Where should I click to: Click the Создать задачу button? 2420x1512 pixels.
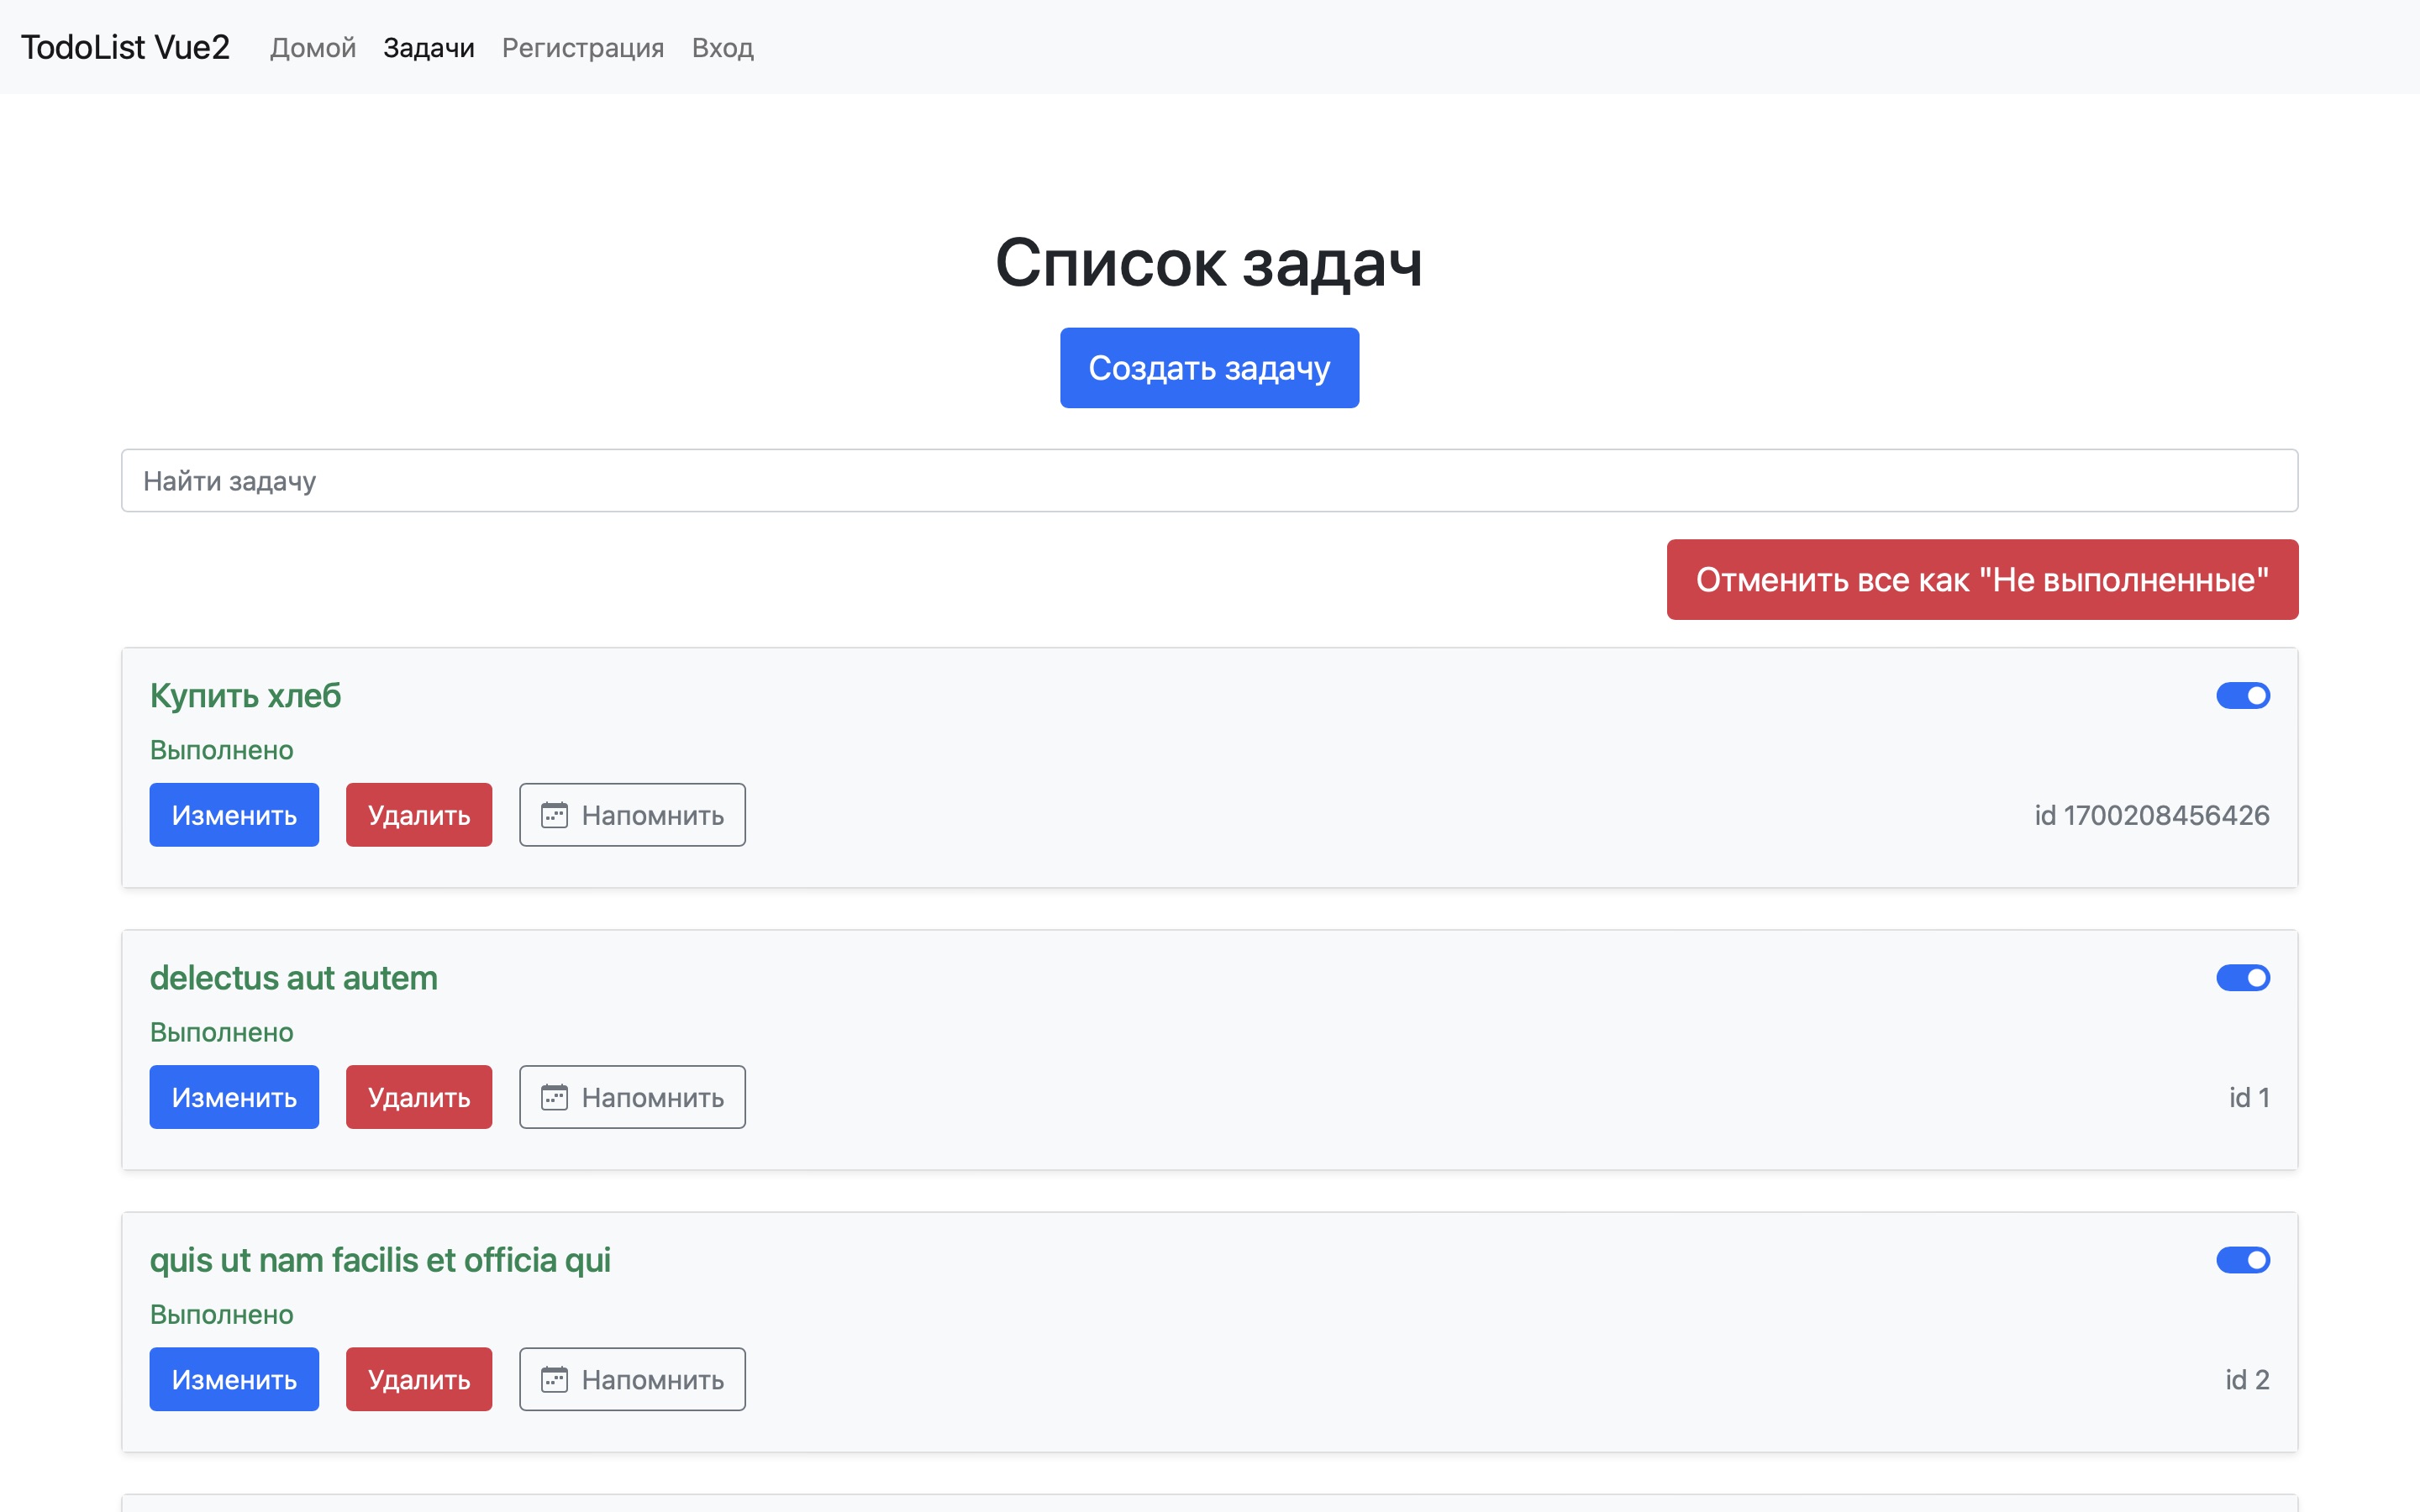[1209, 368]
